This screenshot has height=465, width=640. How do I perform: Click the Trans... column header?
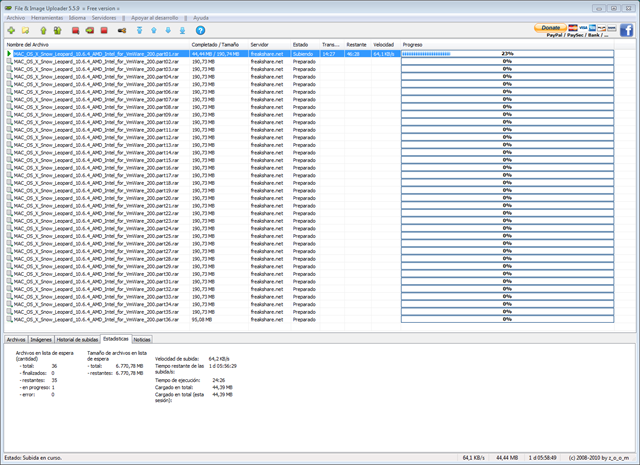point(332,45)
